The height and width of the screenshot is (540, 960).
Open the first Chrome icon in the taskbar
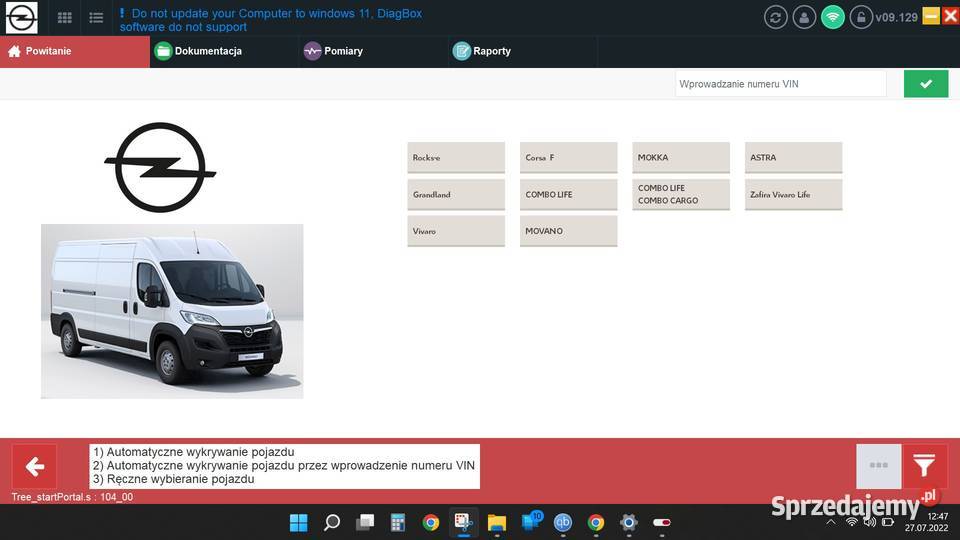[x=431, y=522]
